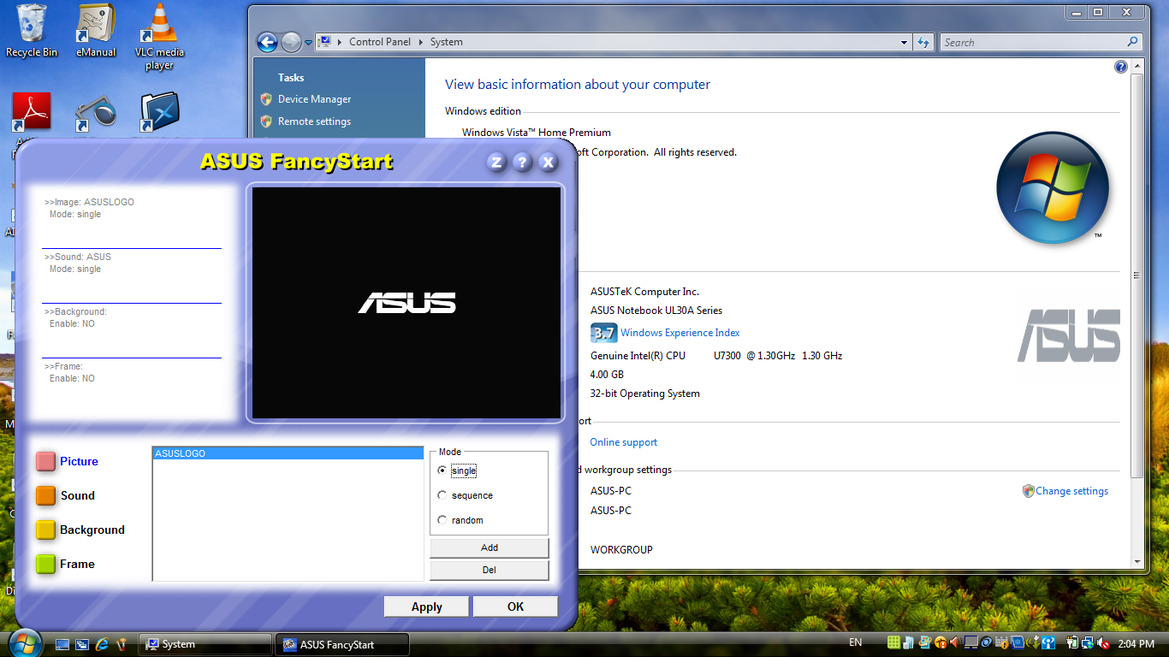This screenshot has width=1169, height=657.
Task: Click the Picture category label
Action: pyautogui.click(x=79, y=462)
